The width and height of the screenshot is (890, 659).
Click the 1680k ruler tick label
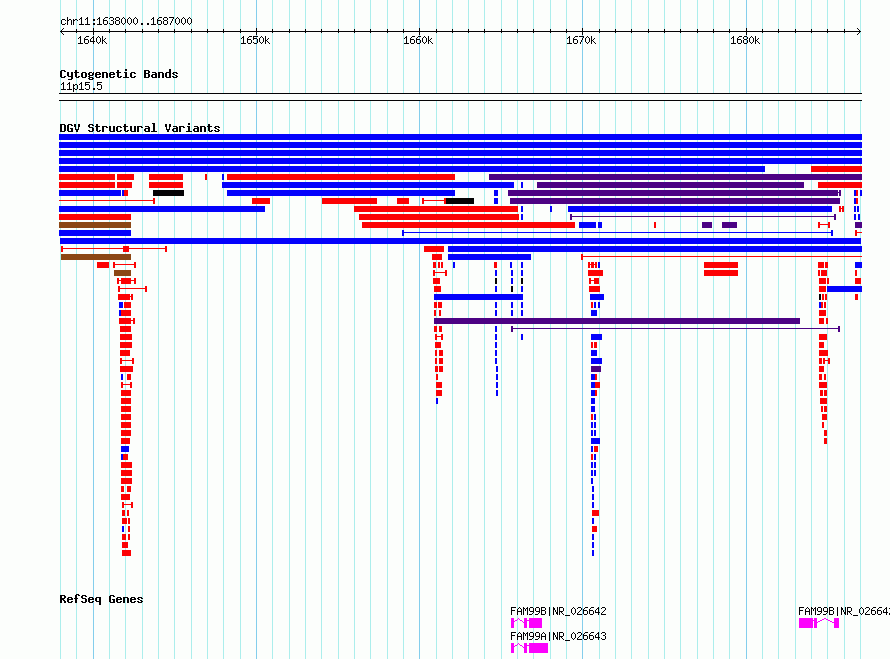[x=745, y=40]
